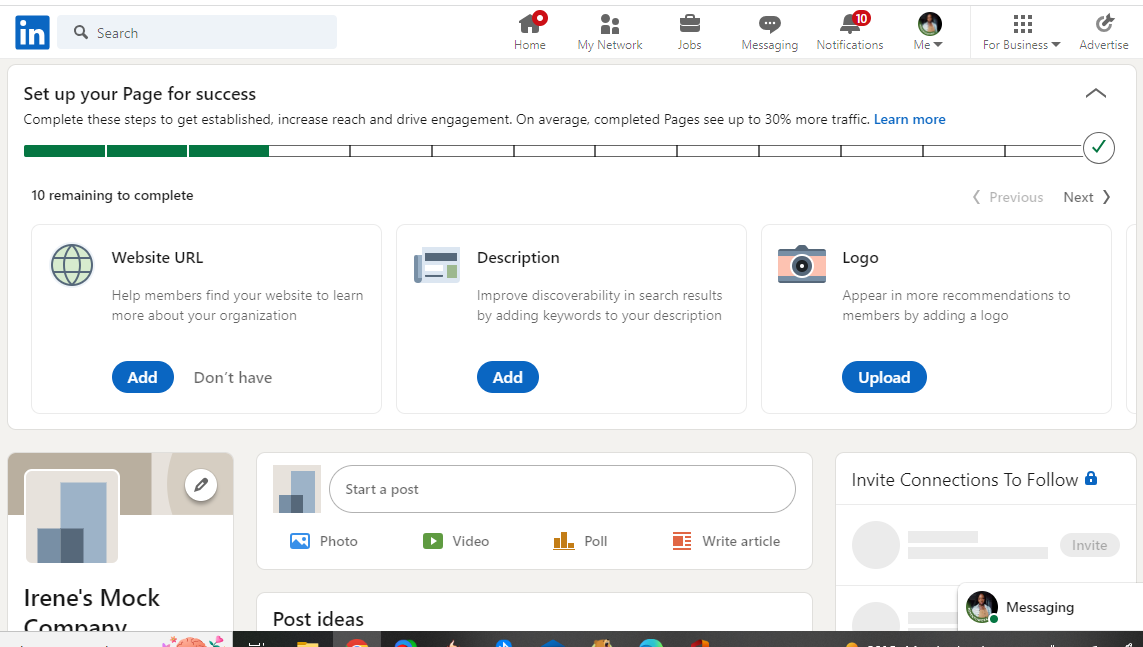The width and height of the screenshot is (1143, 647).
Task: Start creating a Video post
Action: pos(455,541)
